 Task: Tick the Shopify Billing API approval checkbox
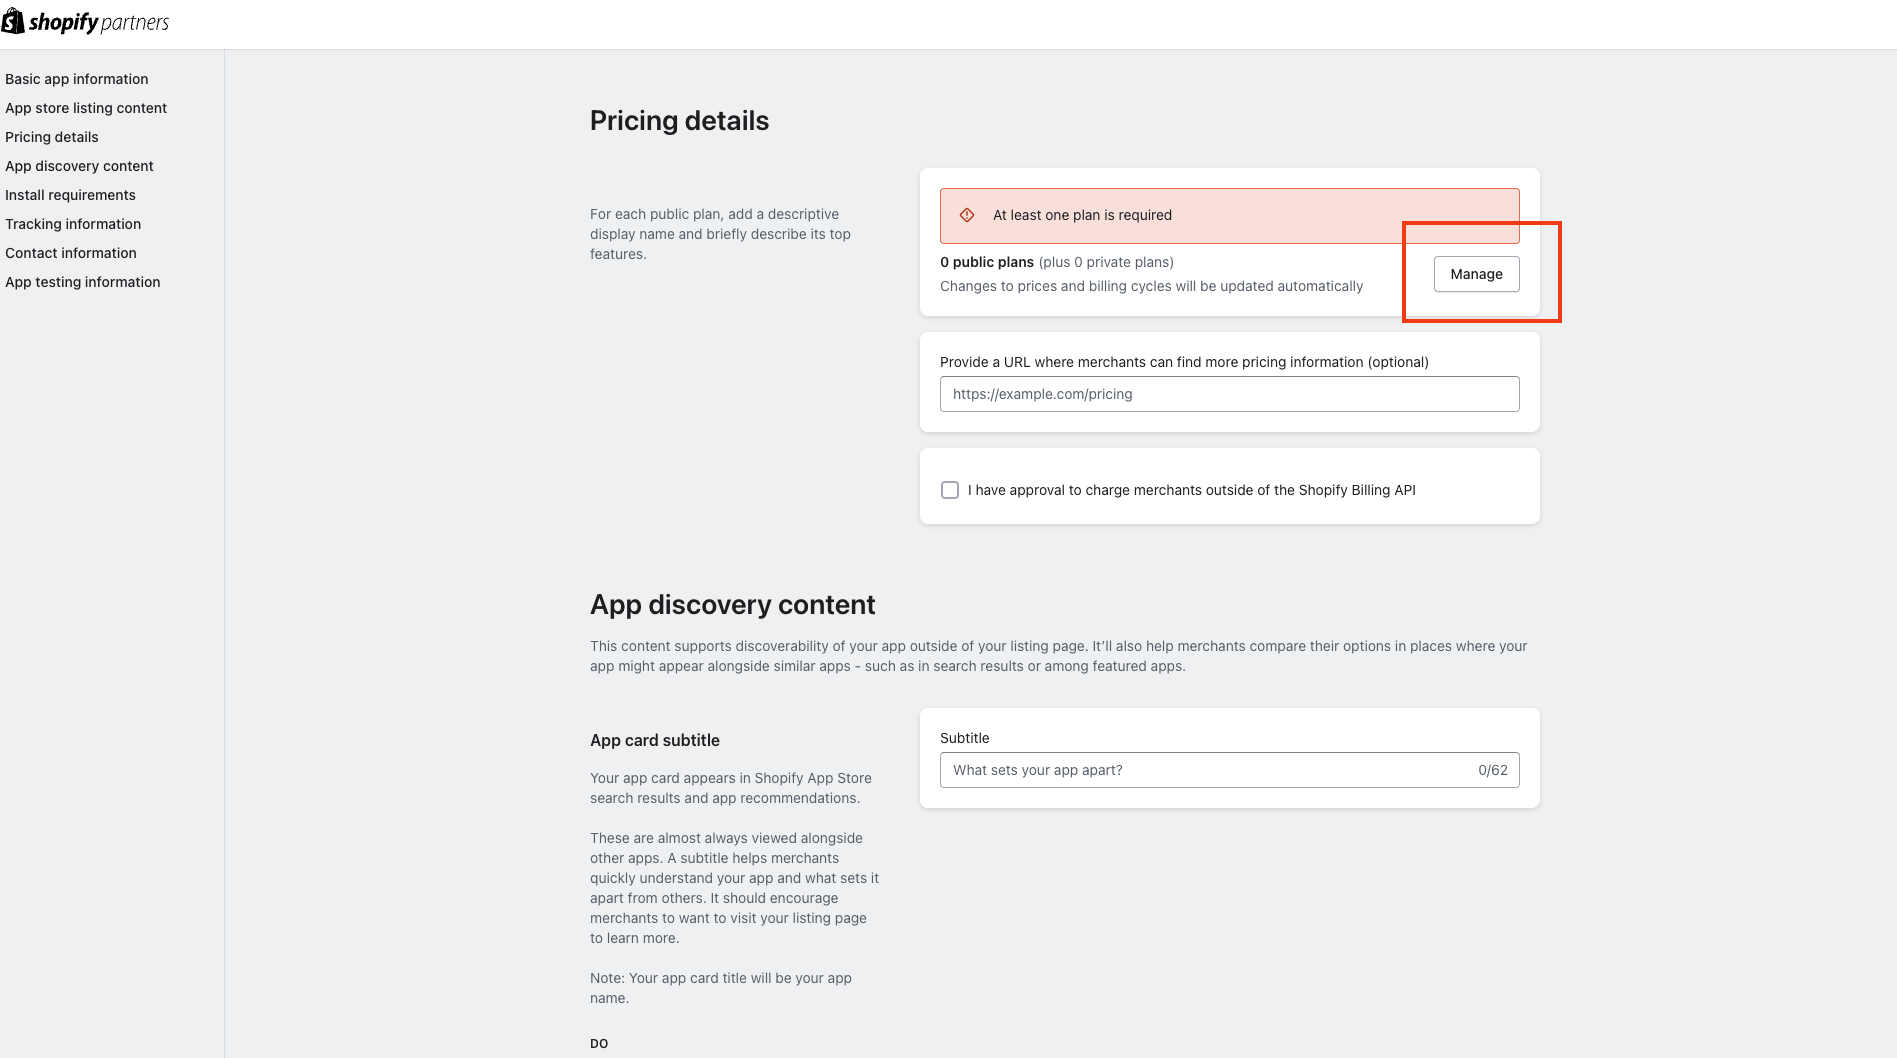click(x=950, y=490)
